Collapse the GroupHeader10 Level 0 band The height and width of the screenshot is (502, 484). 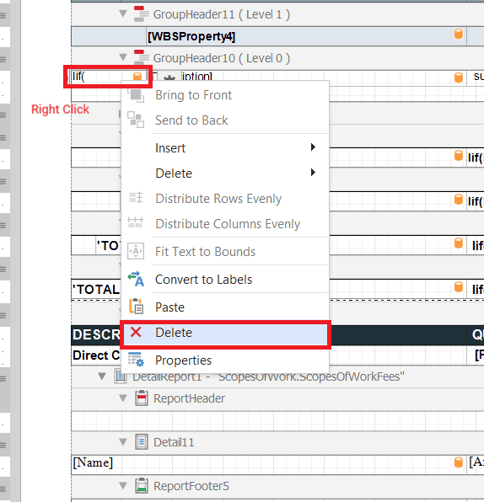[123, 58]
